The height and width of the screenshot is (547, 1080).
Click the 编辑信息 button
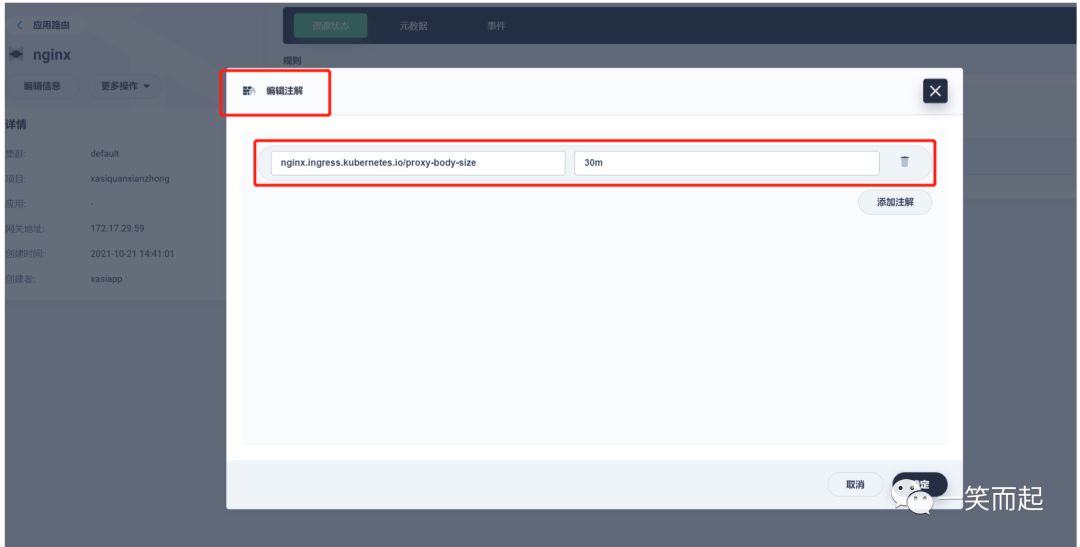42,86
